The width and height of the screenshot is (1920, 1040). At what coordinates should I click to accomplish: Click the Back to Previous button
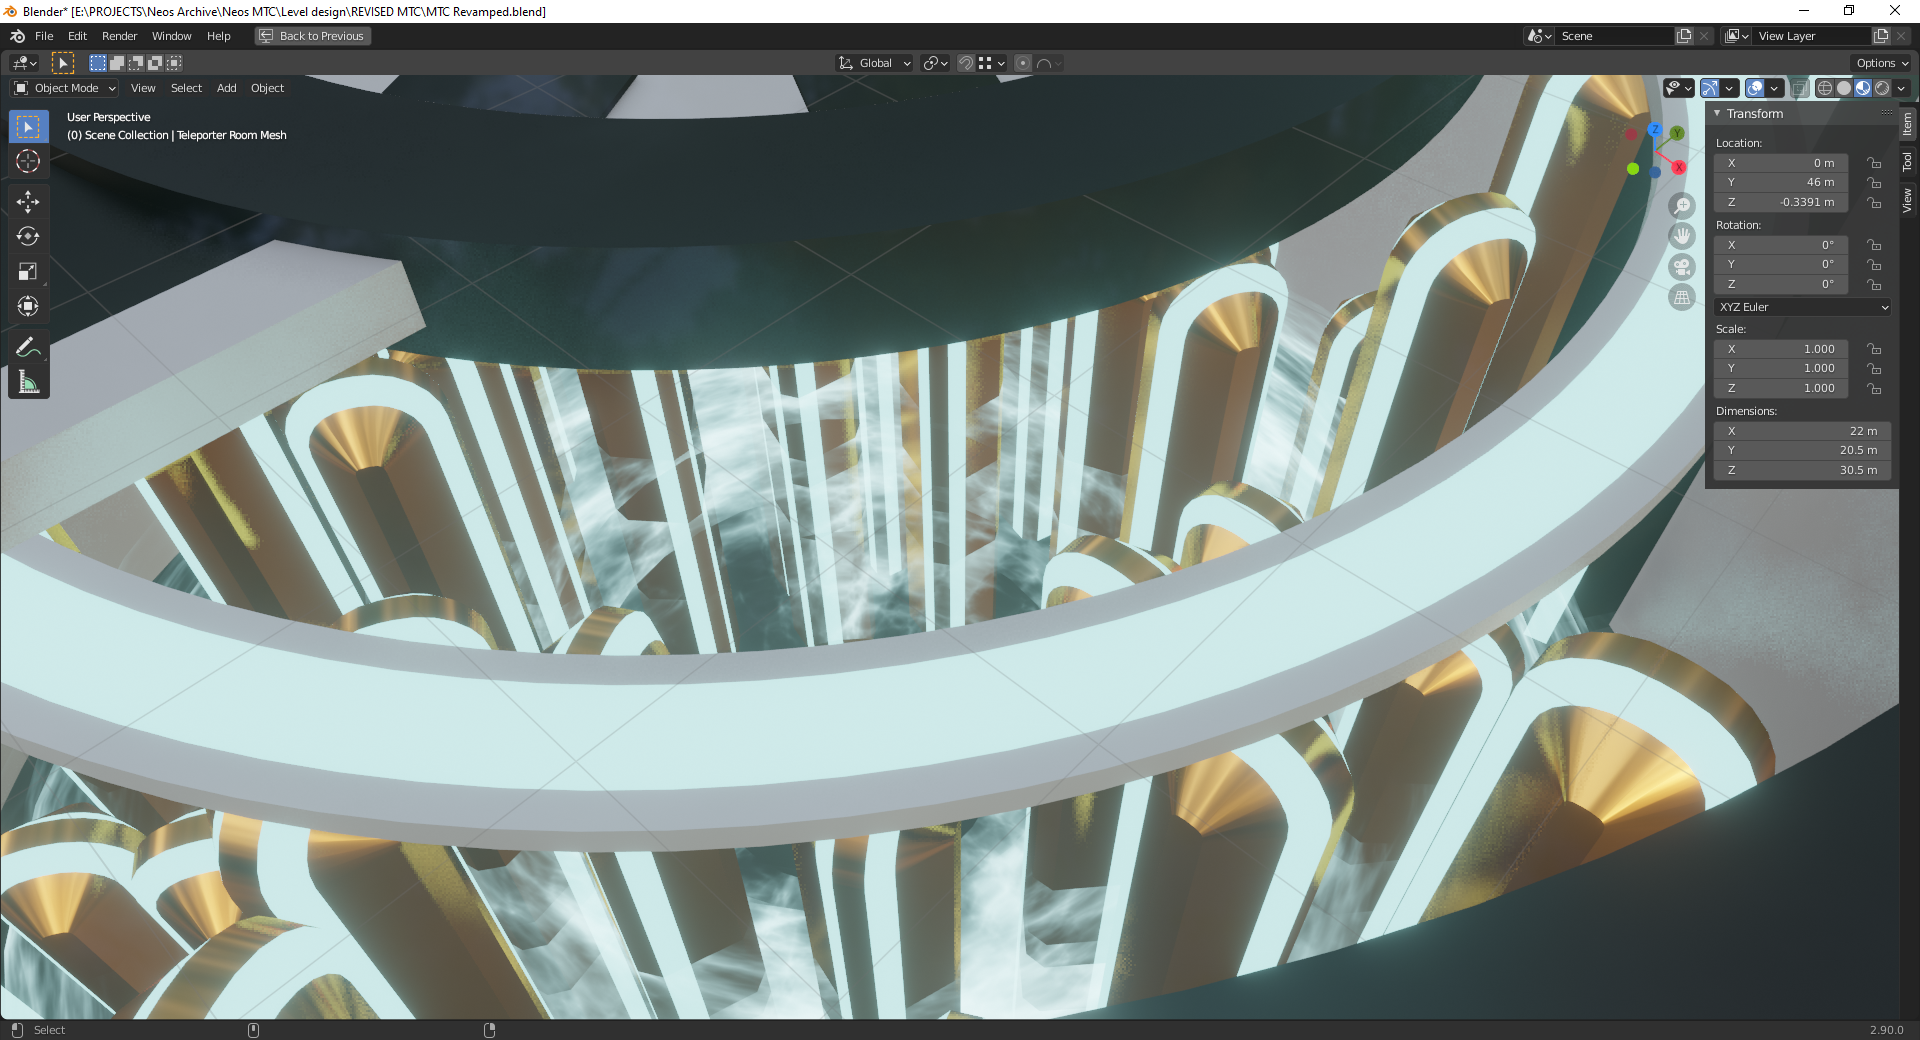coord(312,36)
